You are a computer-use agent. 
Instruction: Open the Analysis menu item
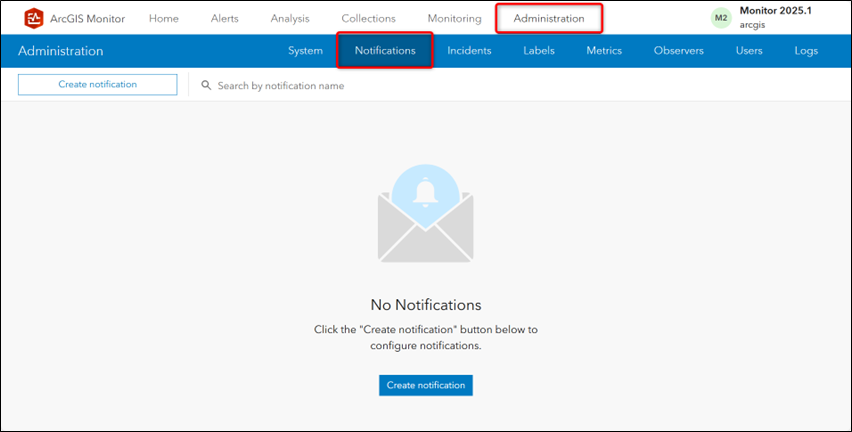(x=290, y=18)
